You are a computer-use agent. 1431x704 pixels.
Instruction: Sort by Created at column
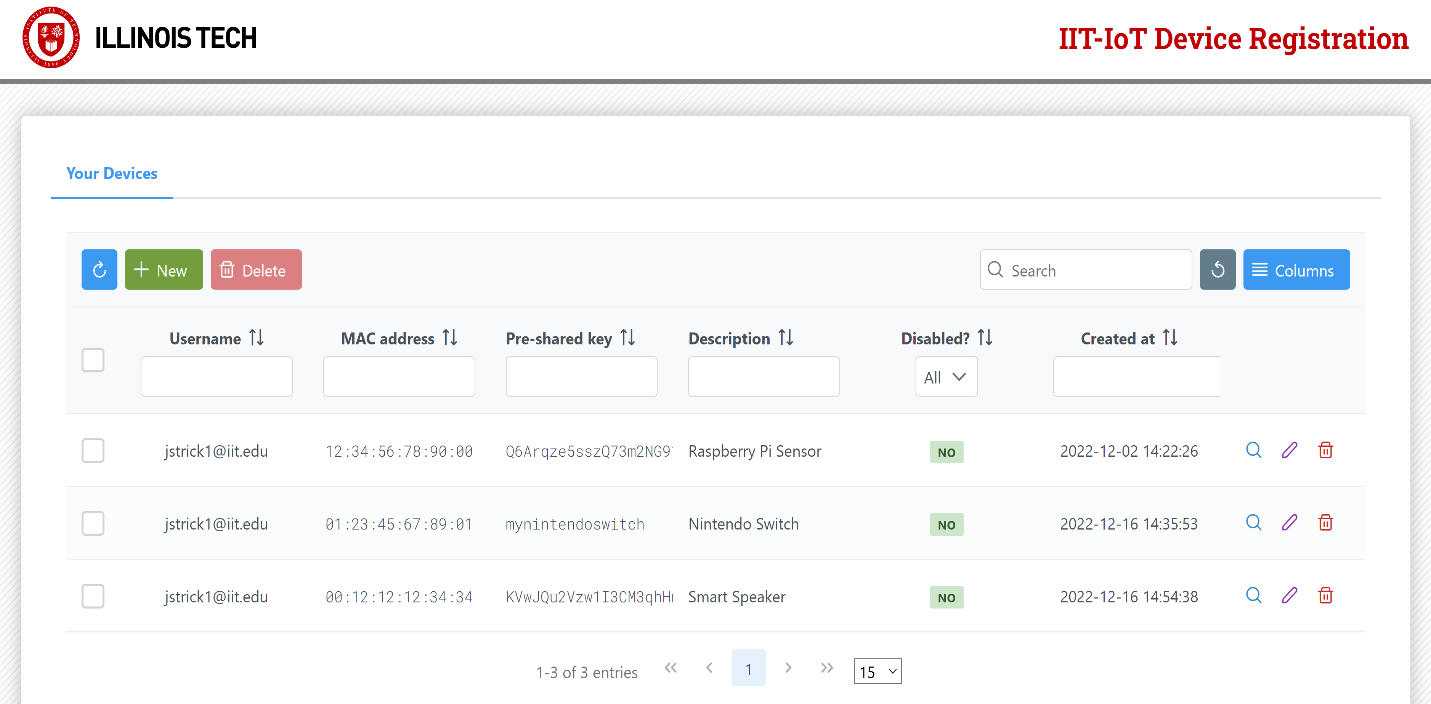(1170, 338)
